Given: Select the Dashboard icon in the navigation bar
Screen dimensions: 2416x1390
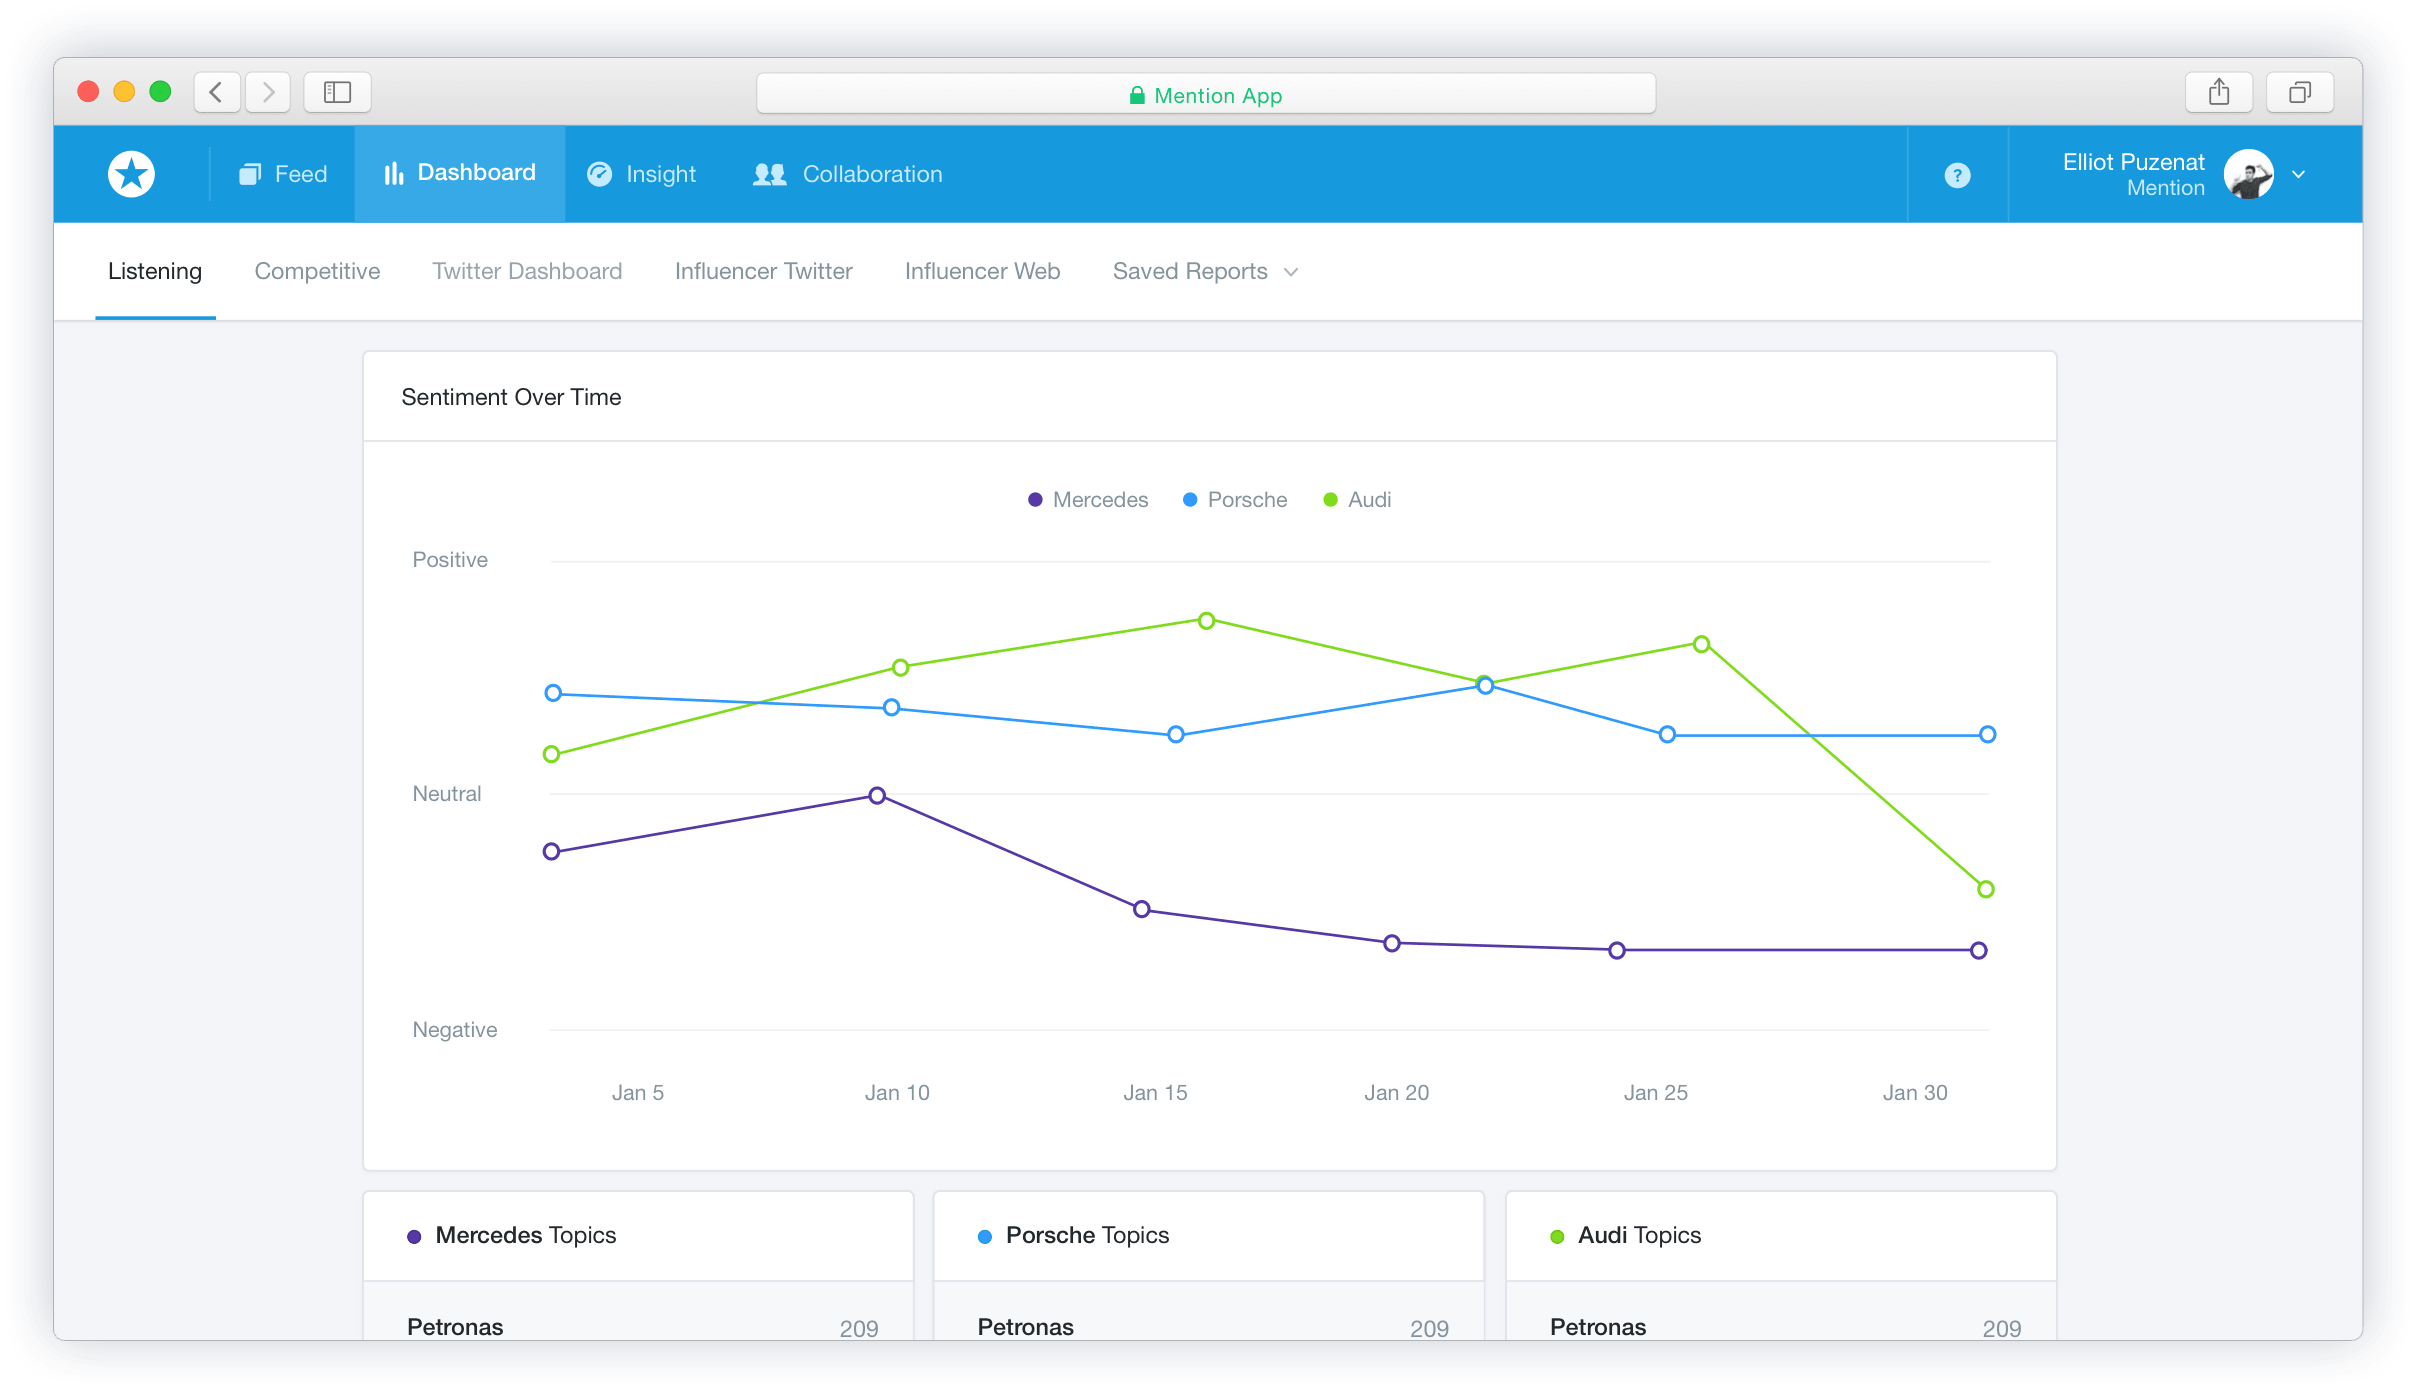Looking at the screenshot, I should (391, 173).
